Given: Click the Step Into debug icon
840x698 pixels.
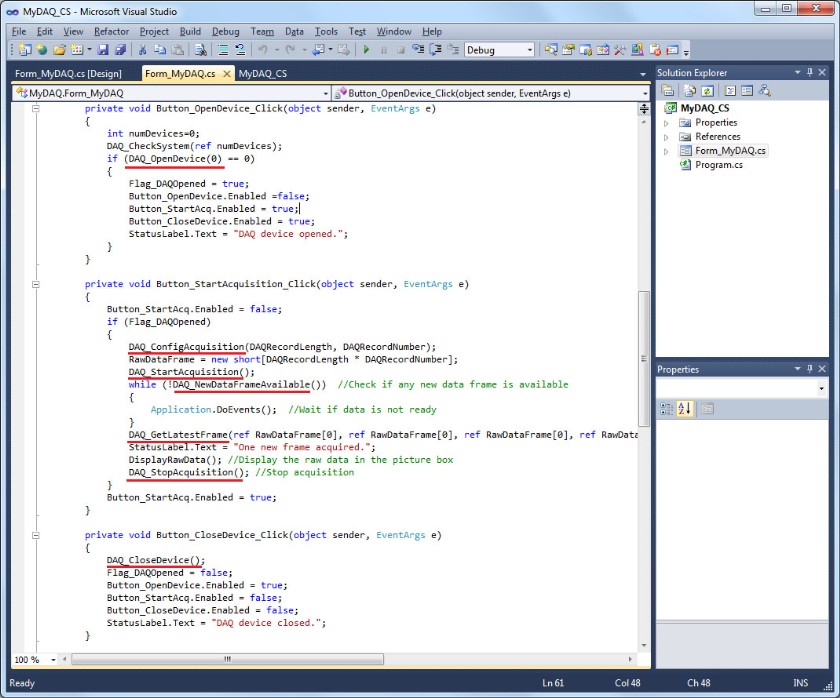Looking at the screenshot, I should pyautogui.click(x=418, y=50).
